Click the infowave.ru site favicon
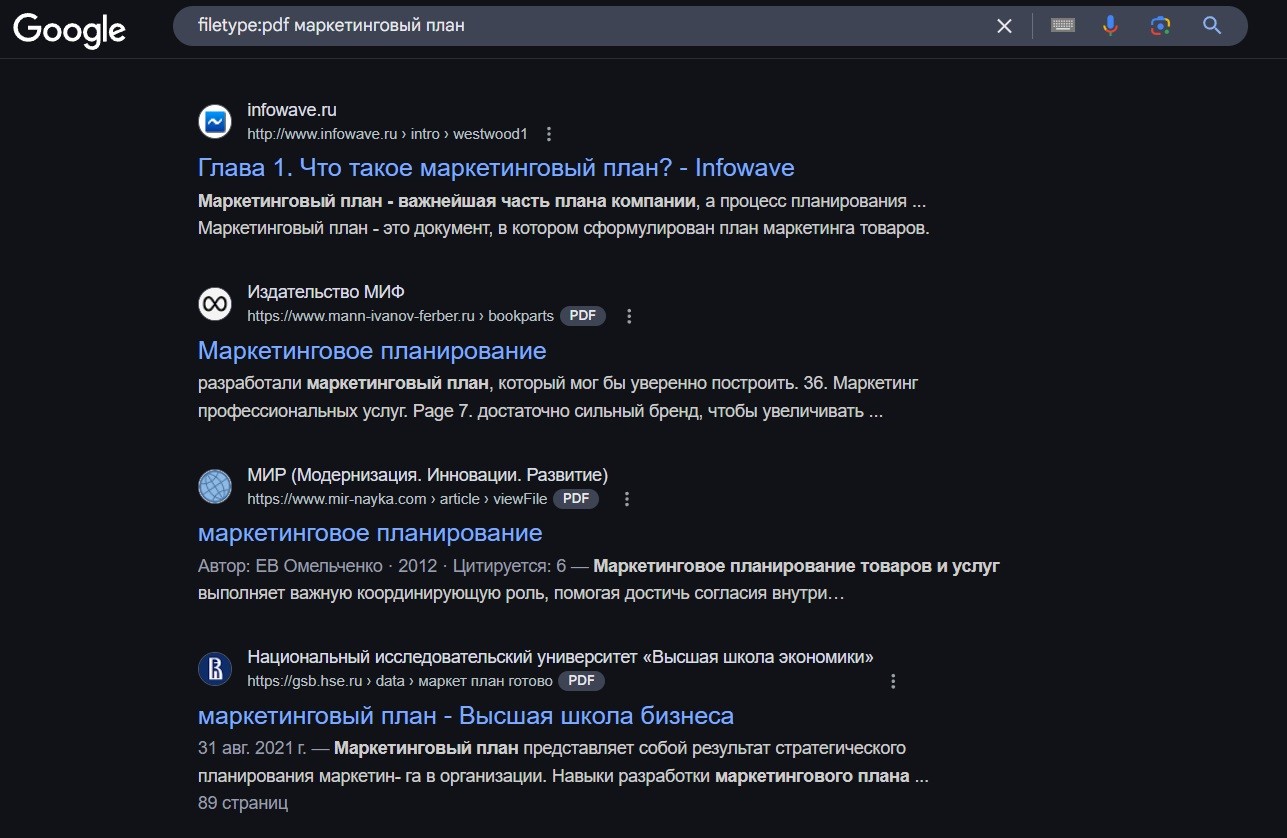The width and height of the screenshot is (1287, 838). 215,121
